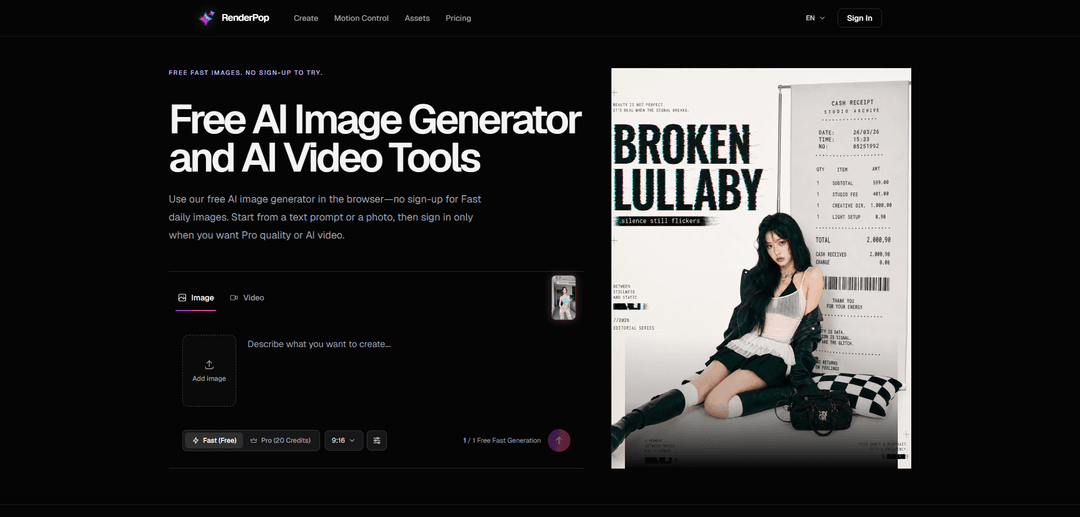This screenshot has width=1080, height=517.
Task: Open the advanced settings sliders icon
Action: pyautogui.click(x=377, y=441)
